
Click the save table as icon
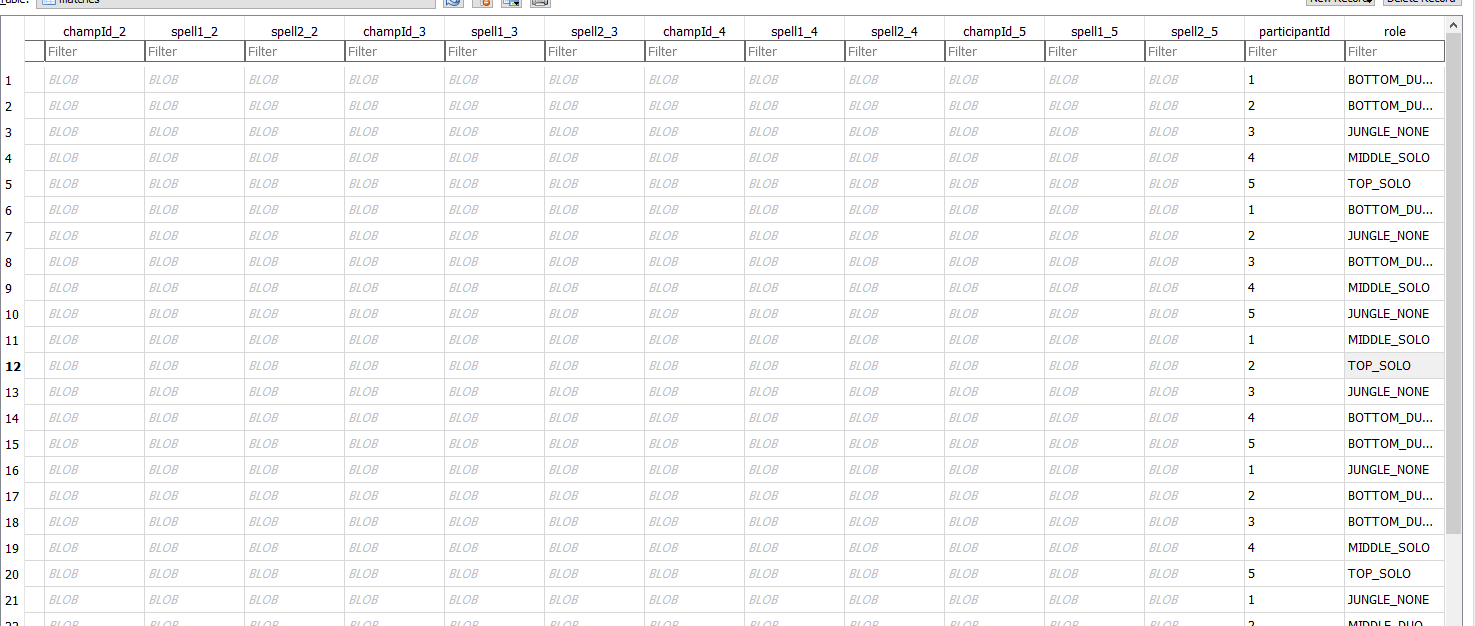(511, 3)
